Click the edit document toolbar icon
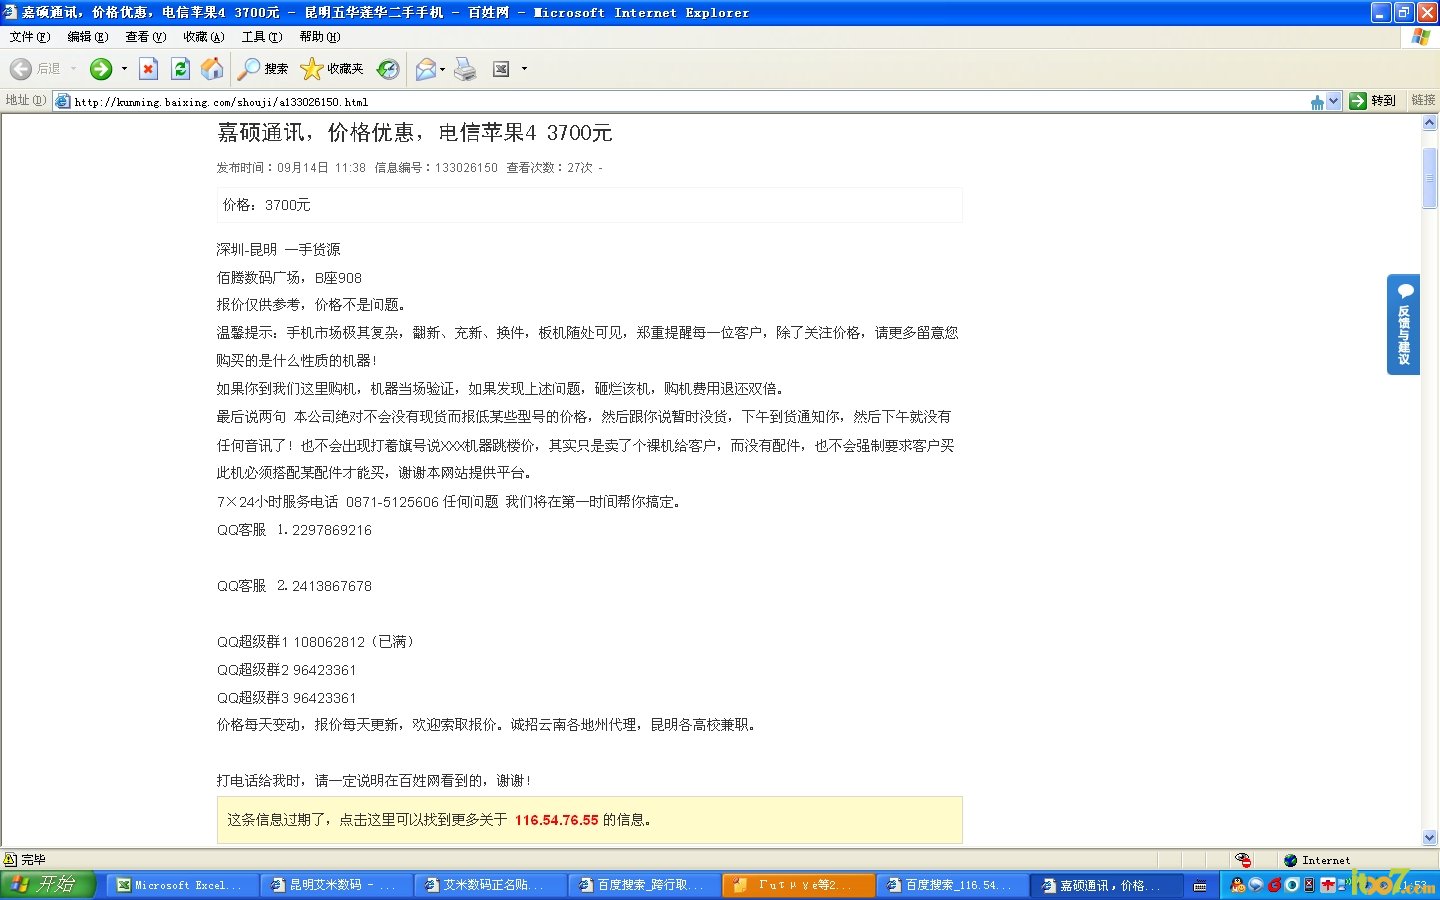Image resolution: width=1440 pixels, height=900 pixels. (502, 69)
